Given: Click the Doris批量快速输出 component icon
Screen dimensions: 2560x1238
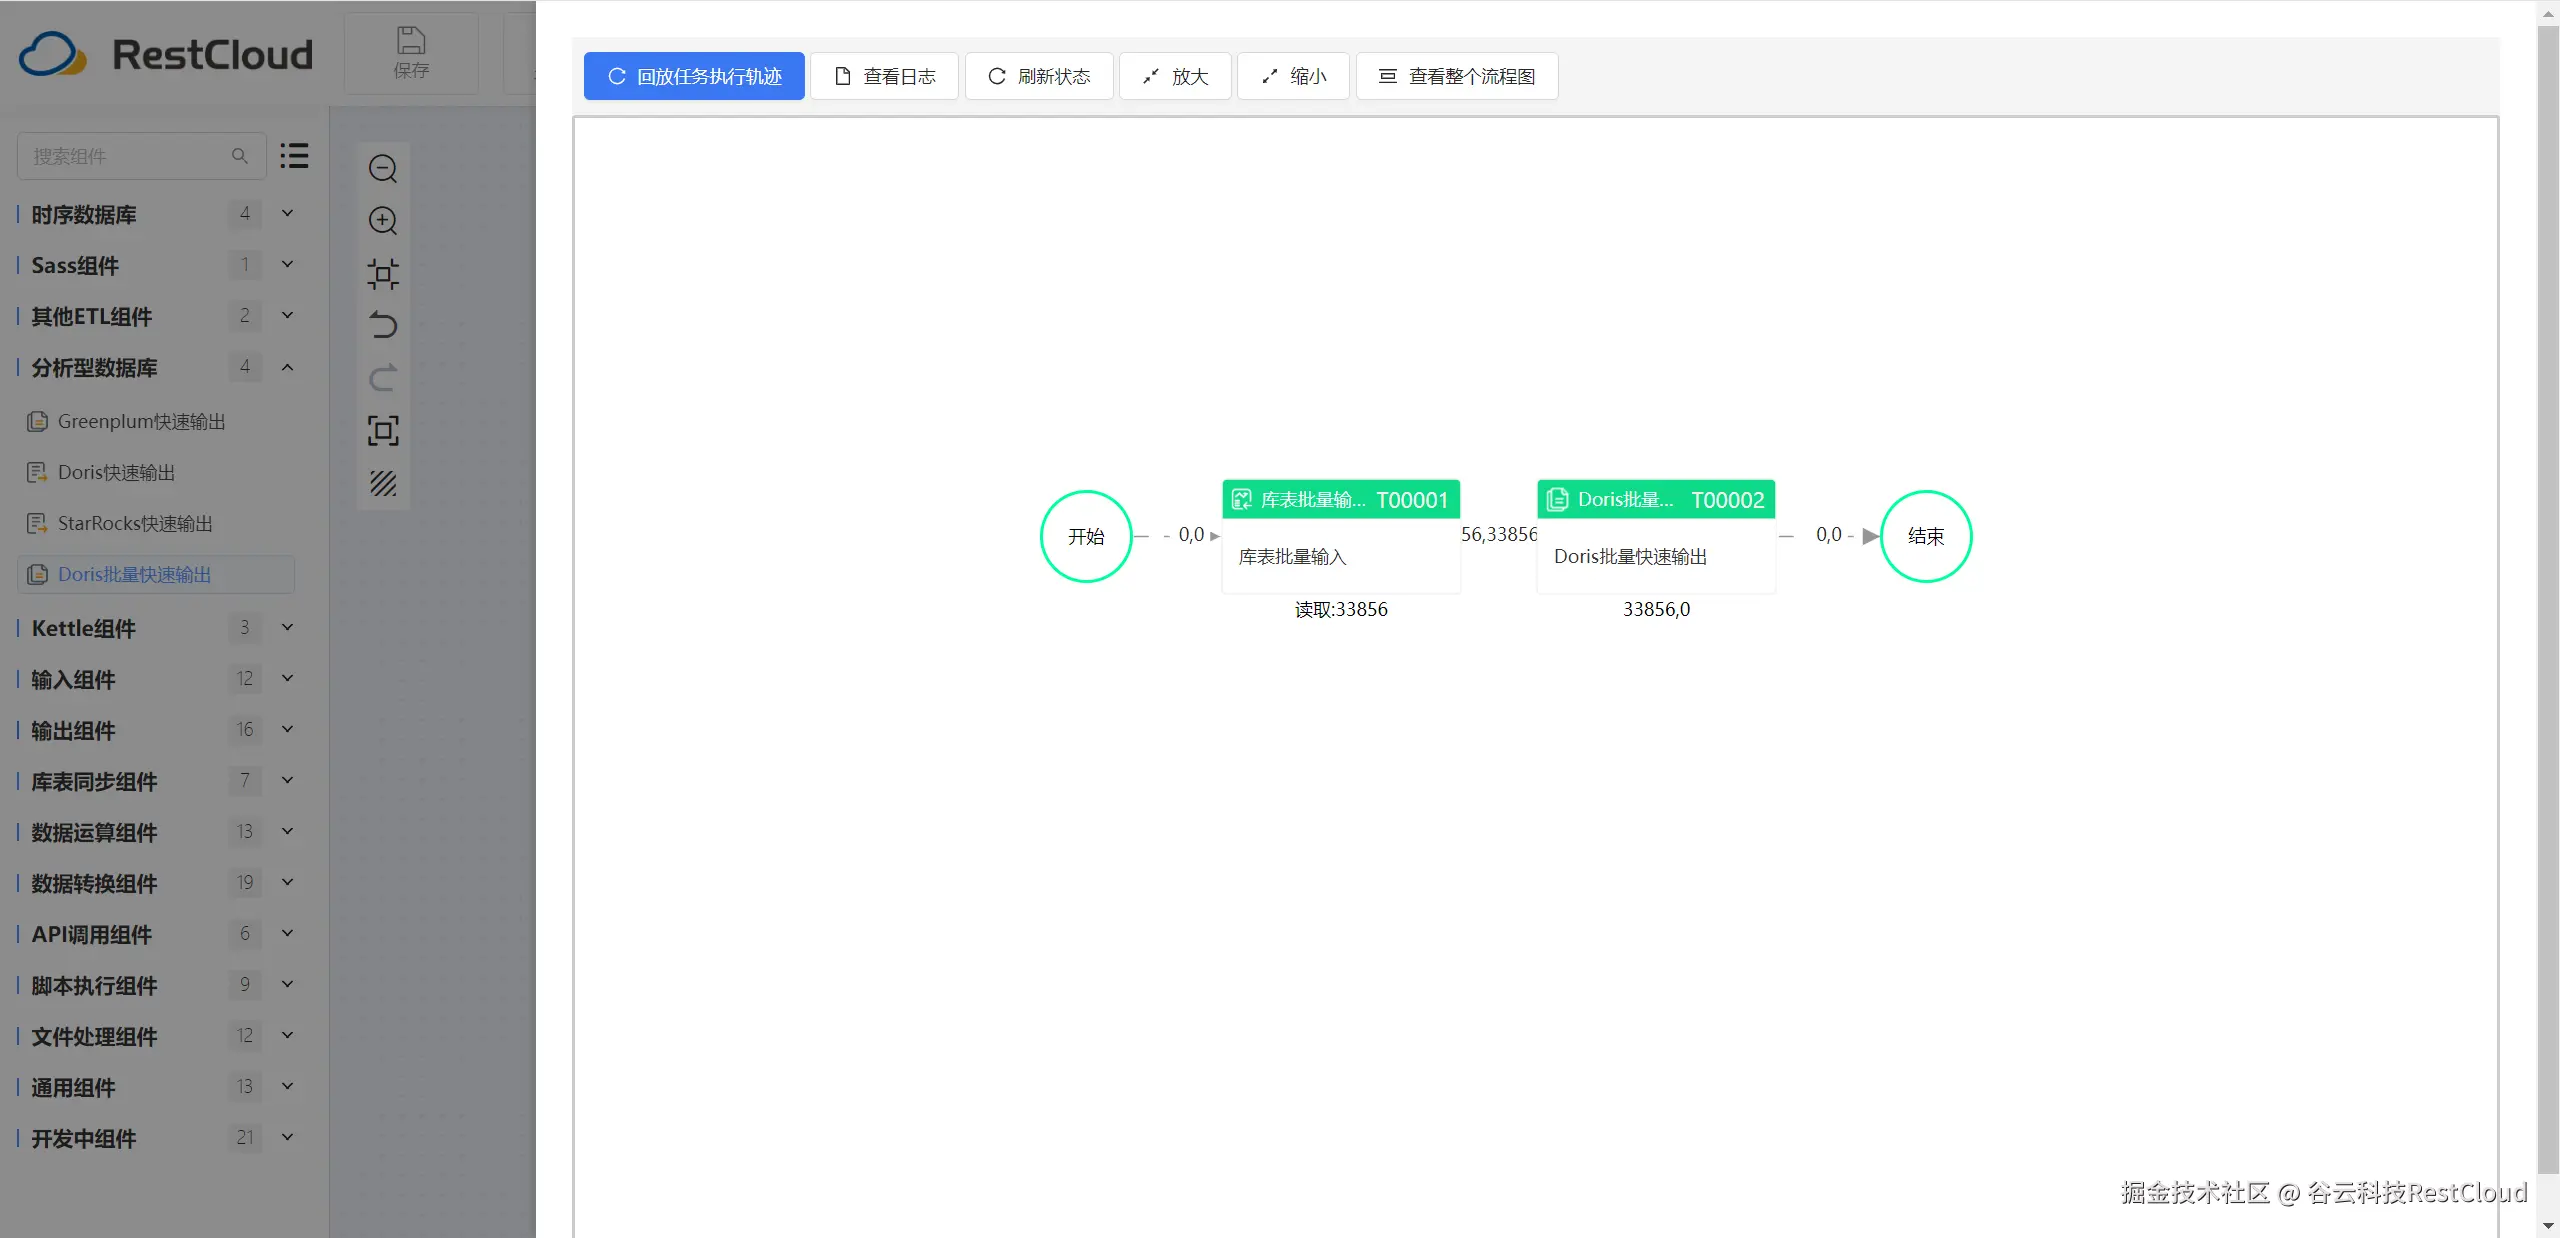Looking at the screenshot, I should click(x=37, y=575).
